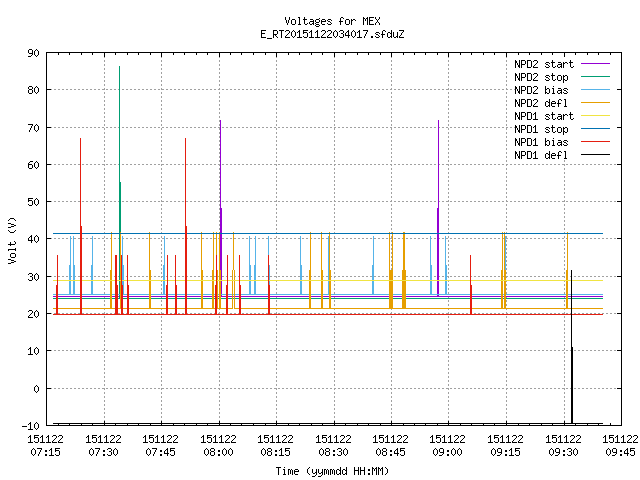Click the 'Time (yymmdd HH:MM)' x-axis label
This screenshot has width=640, height=480.
click(332, 471)
